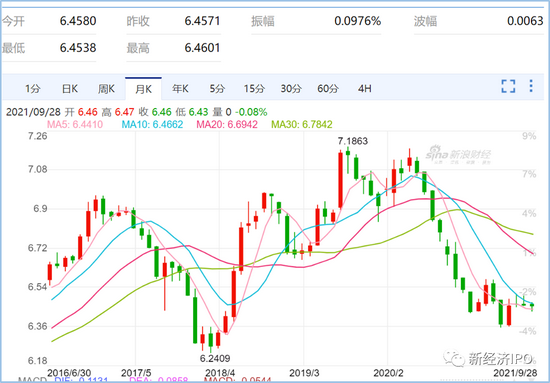Click the MA10: 6.4662 indicator label

click(153, 124)
